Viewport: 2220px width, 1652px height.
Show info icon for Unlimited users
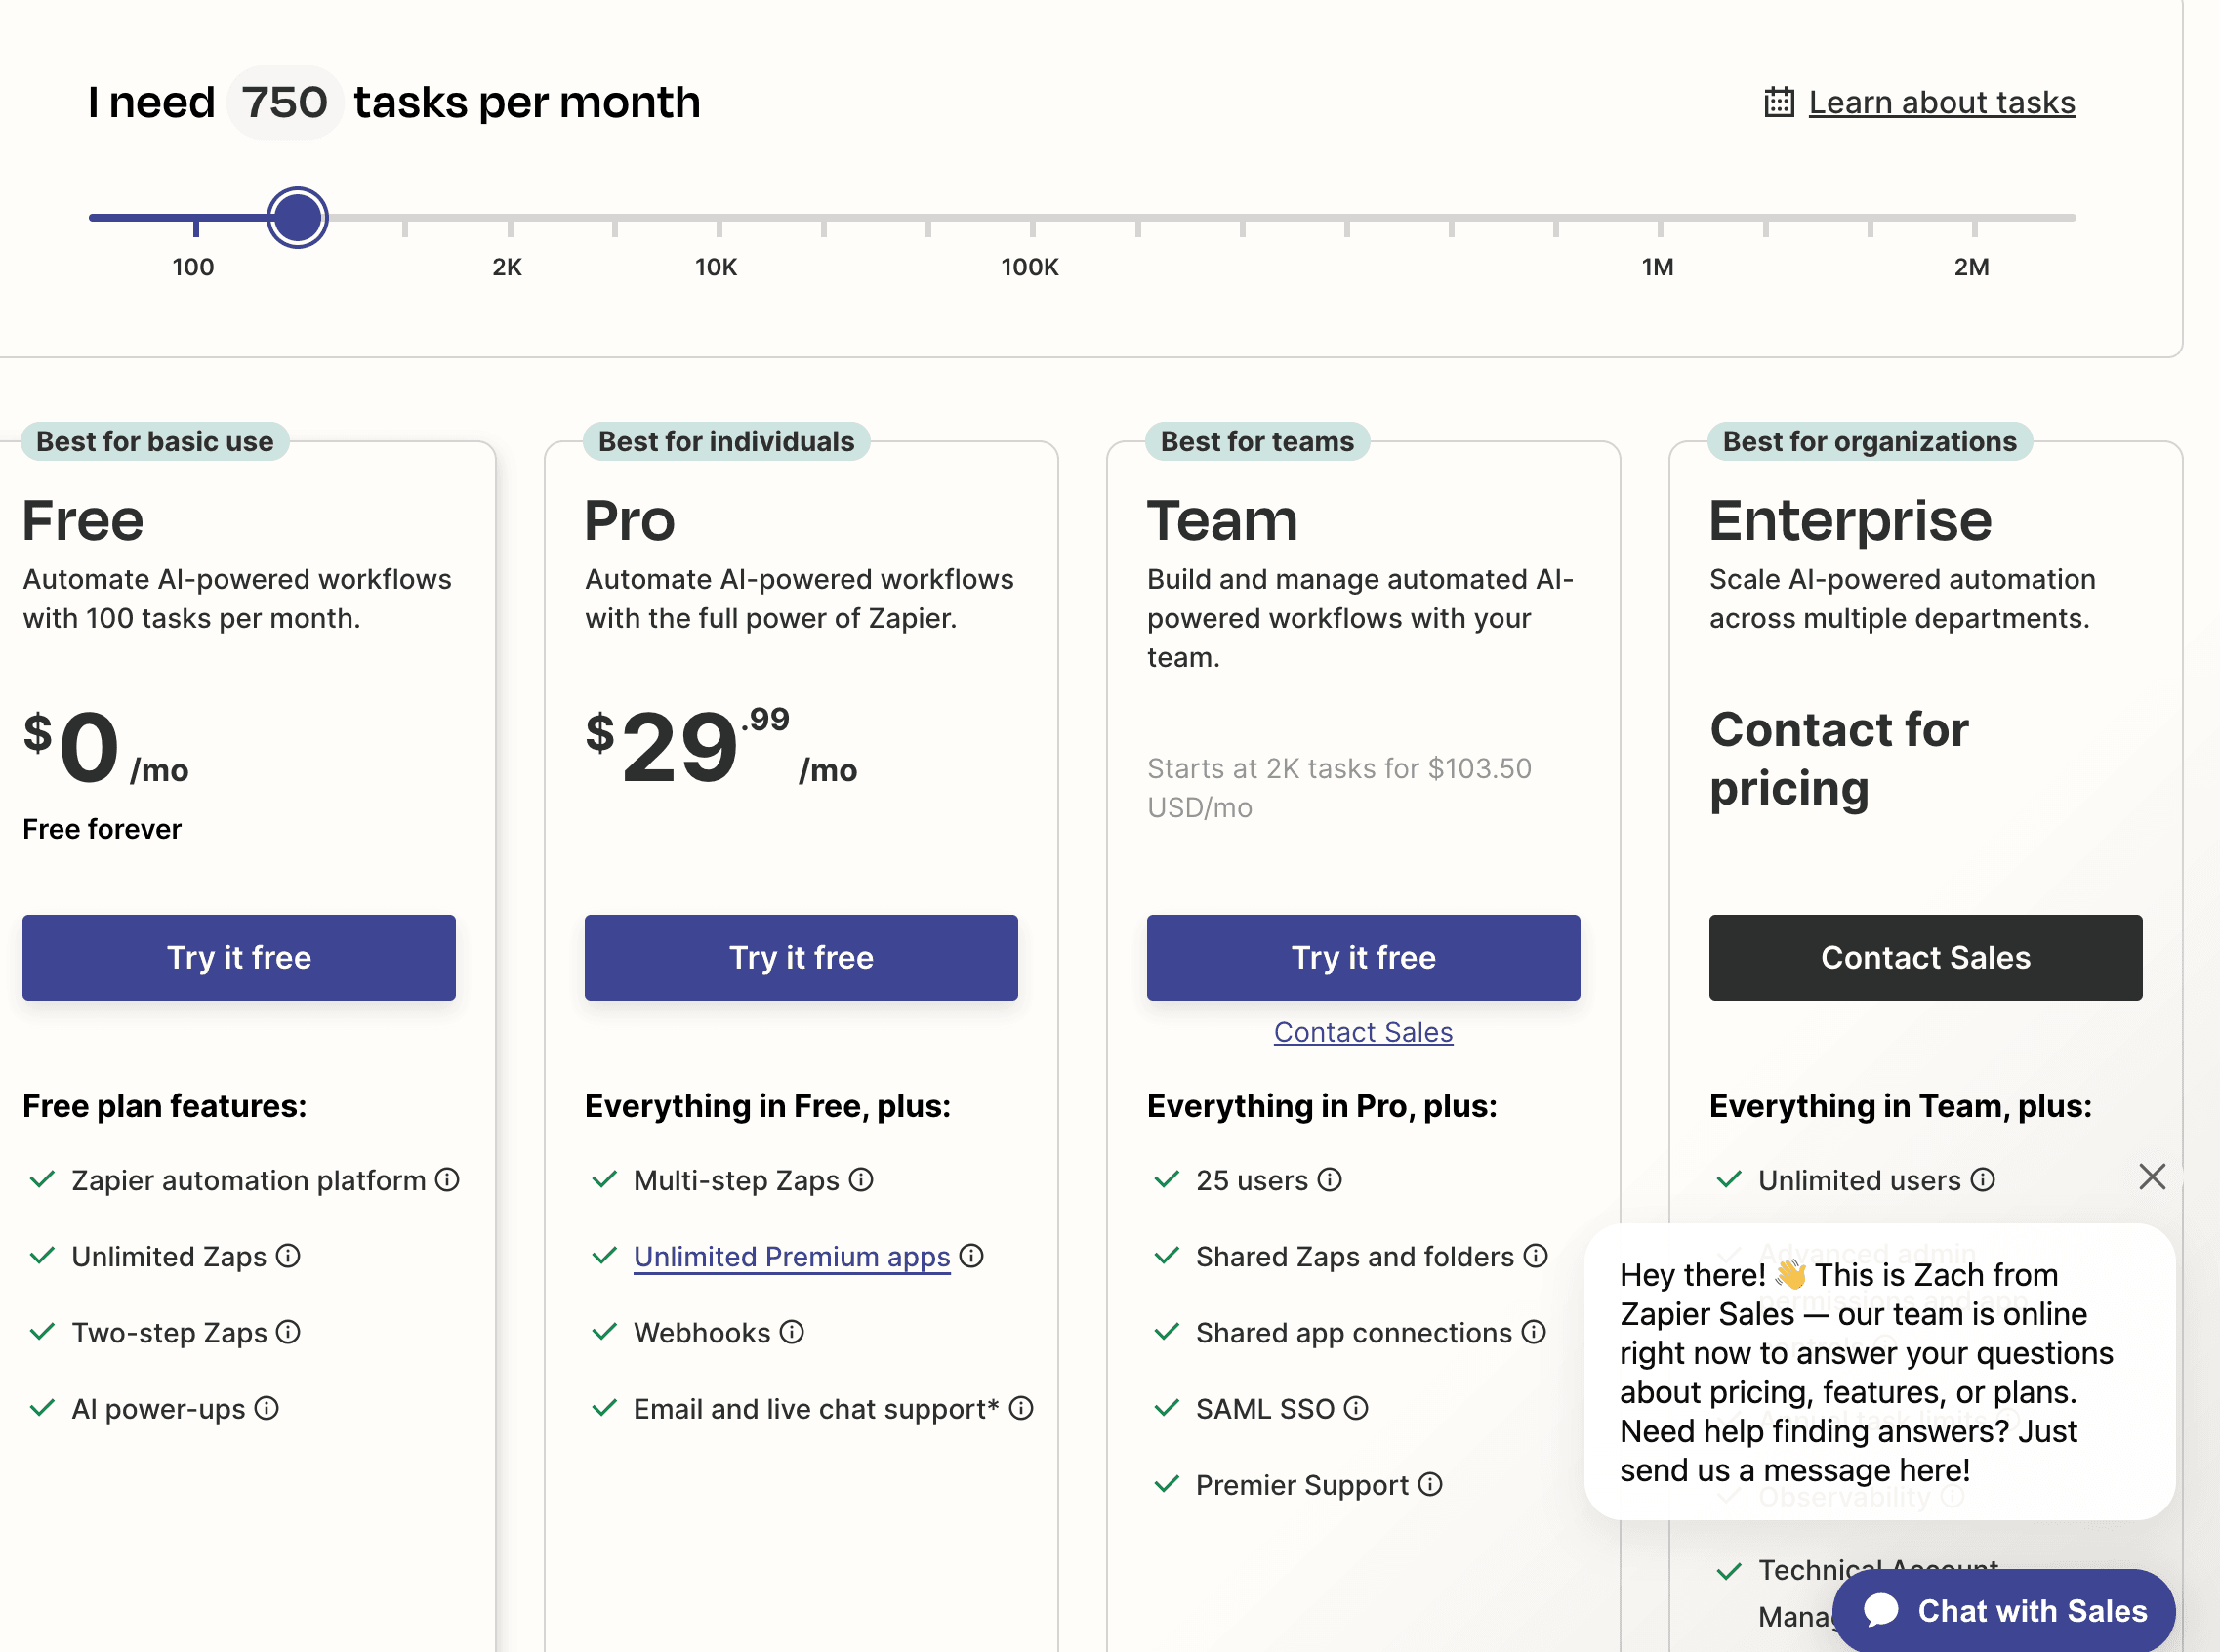coord(1983,1180)
